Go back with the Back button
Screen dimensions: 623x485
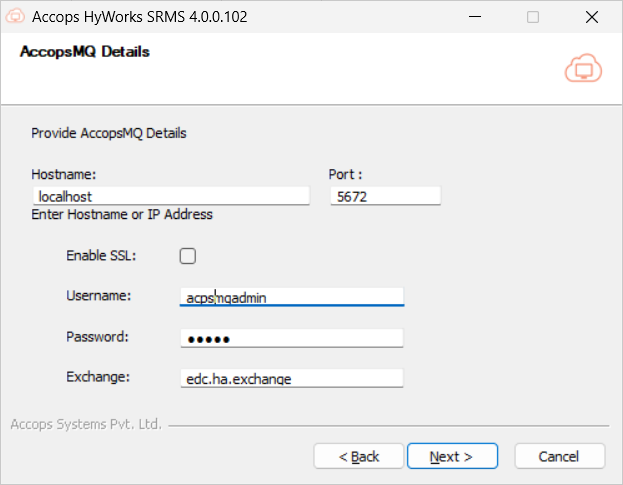(359, 456)
